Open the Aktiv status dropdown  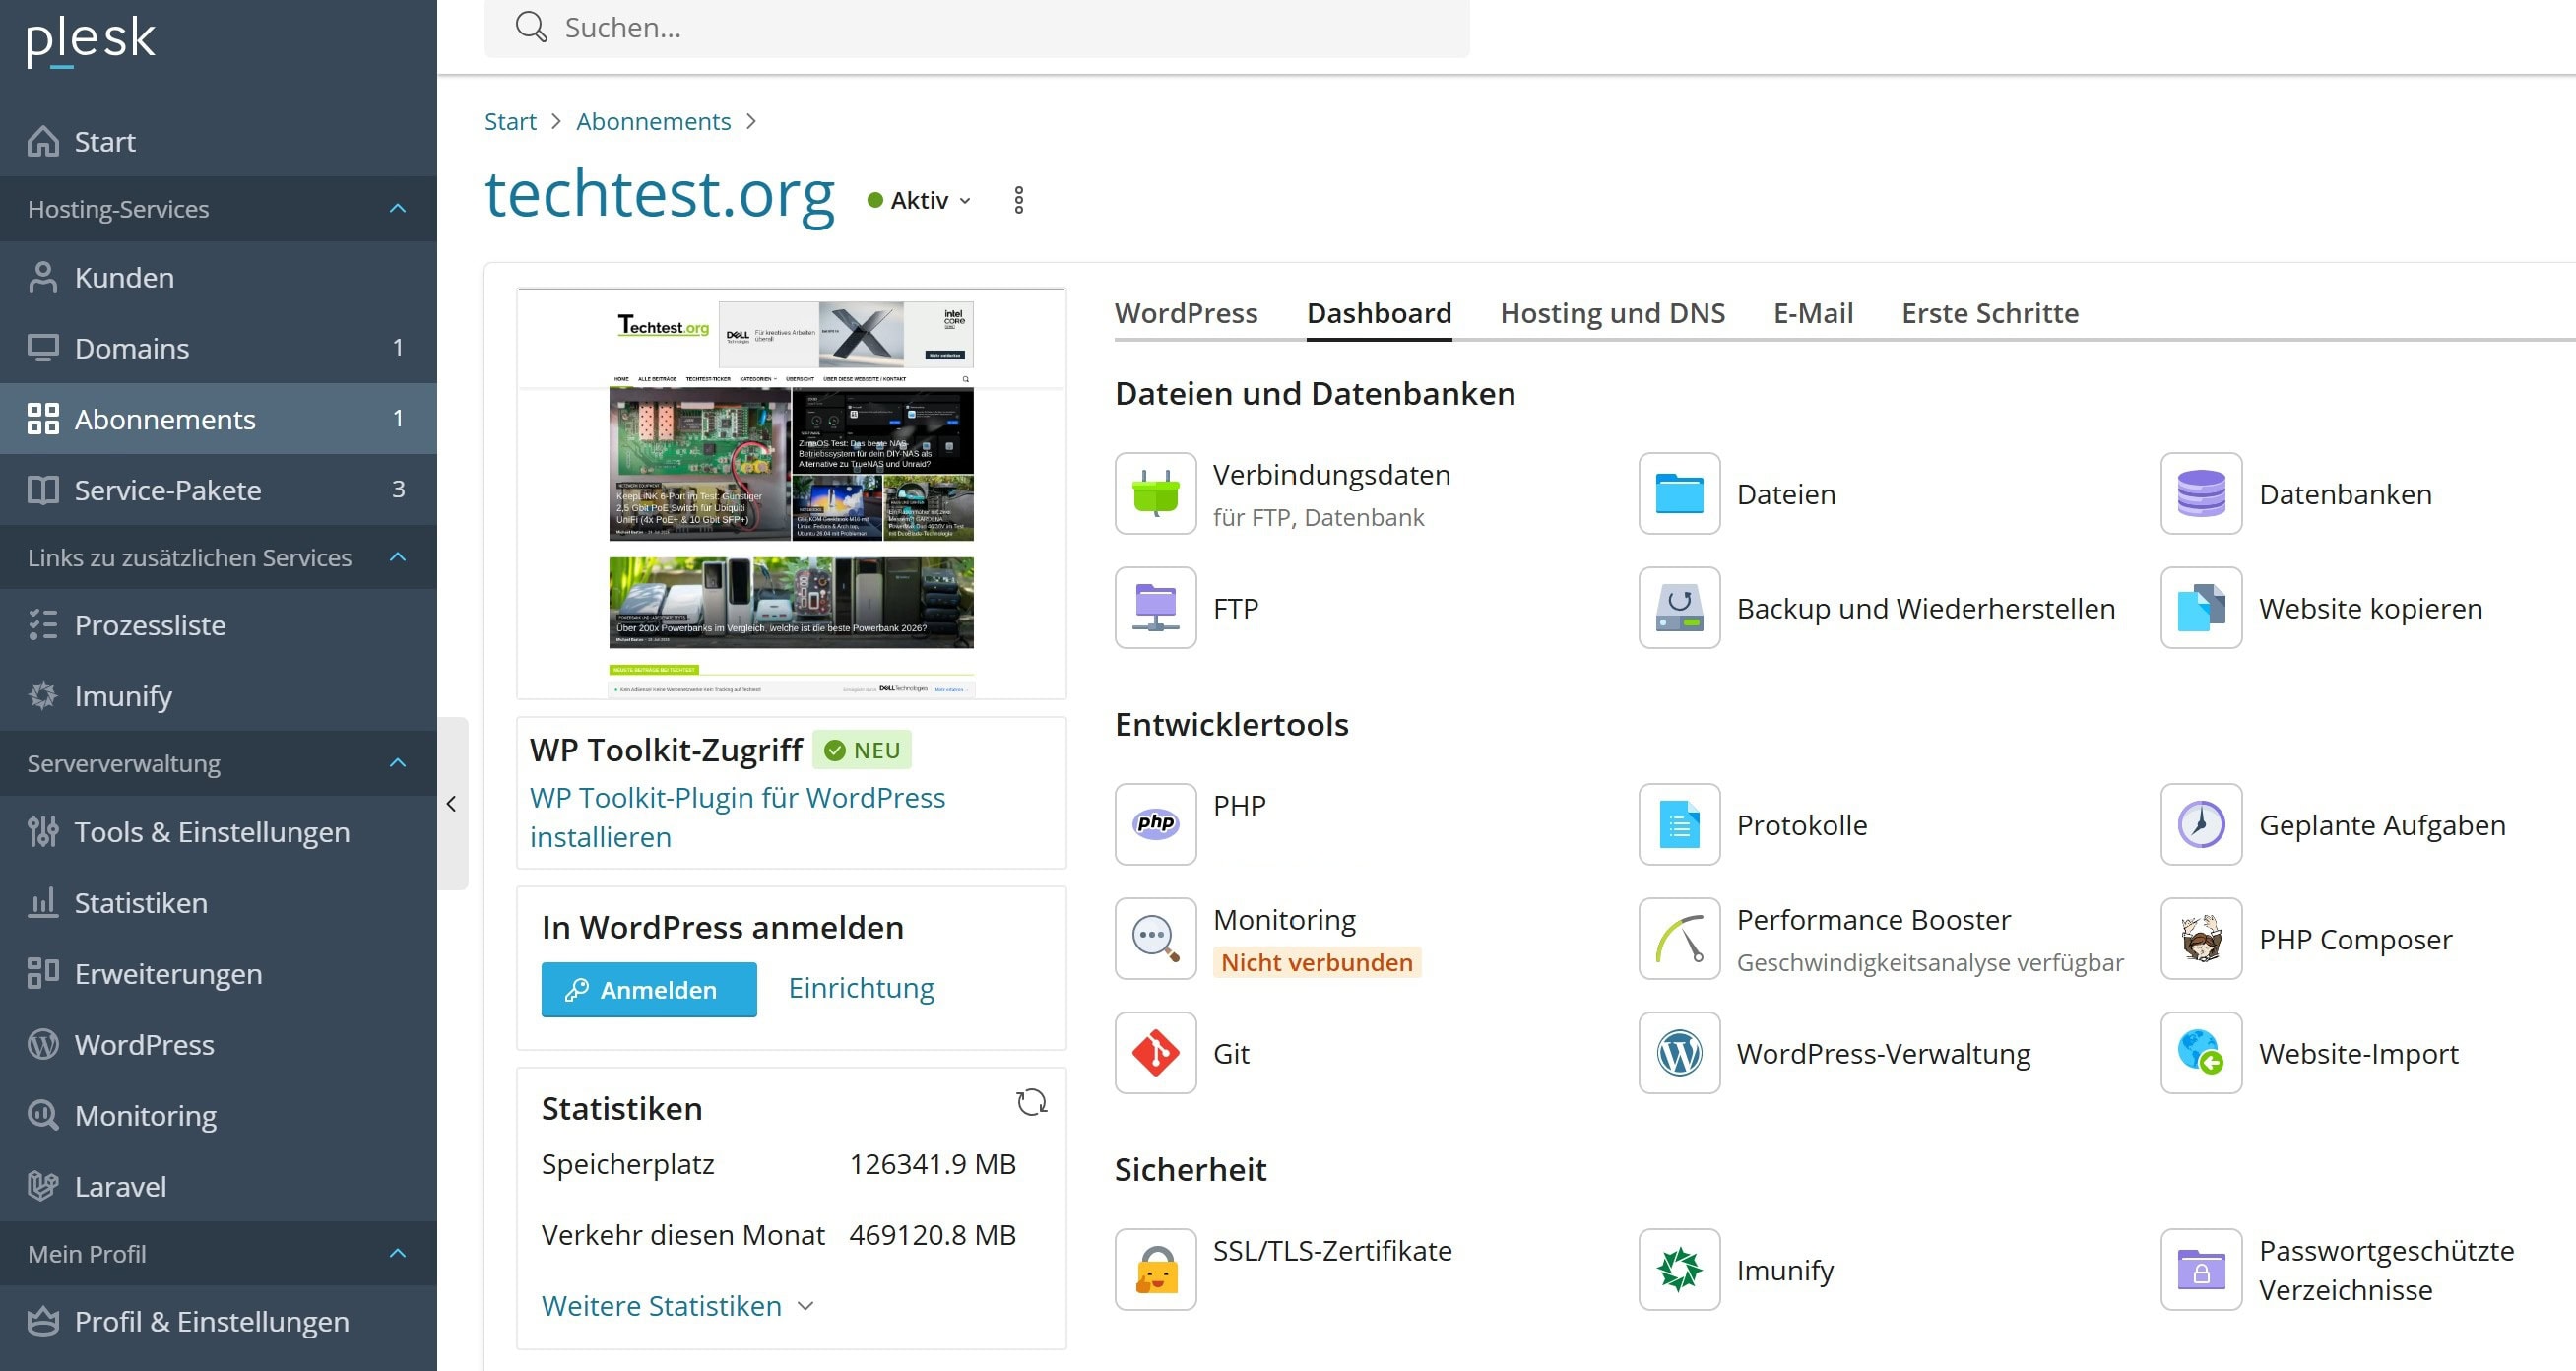[x=919, y=200]
